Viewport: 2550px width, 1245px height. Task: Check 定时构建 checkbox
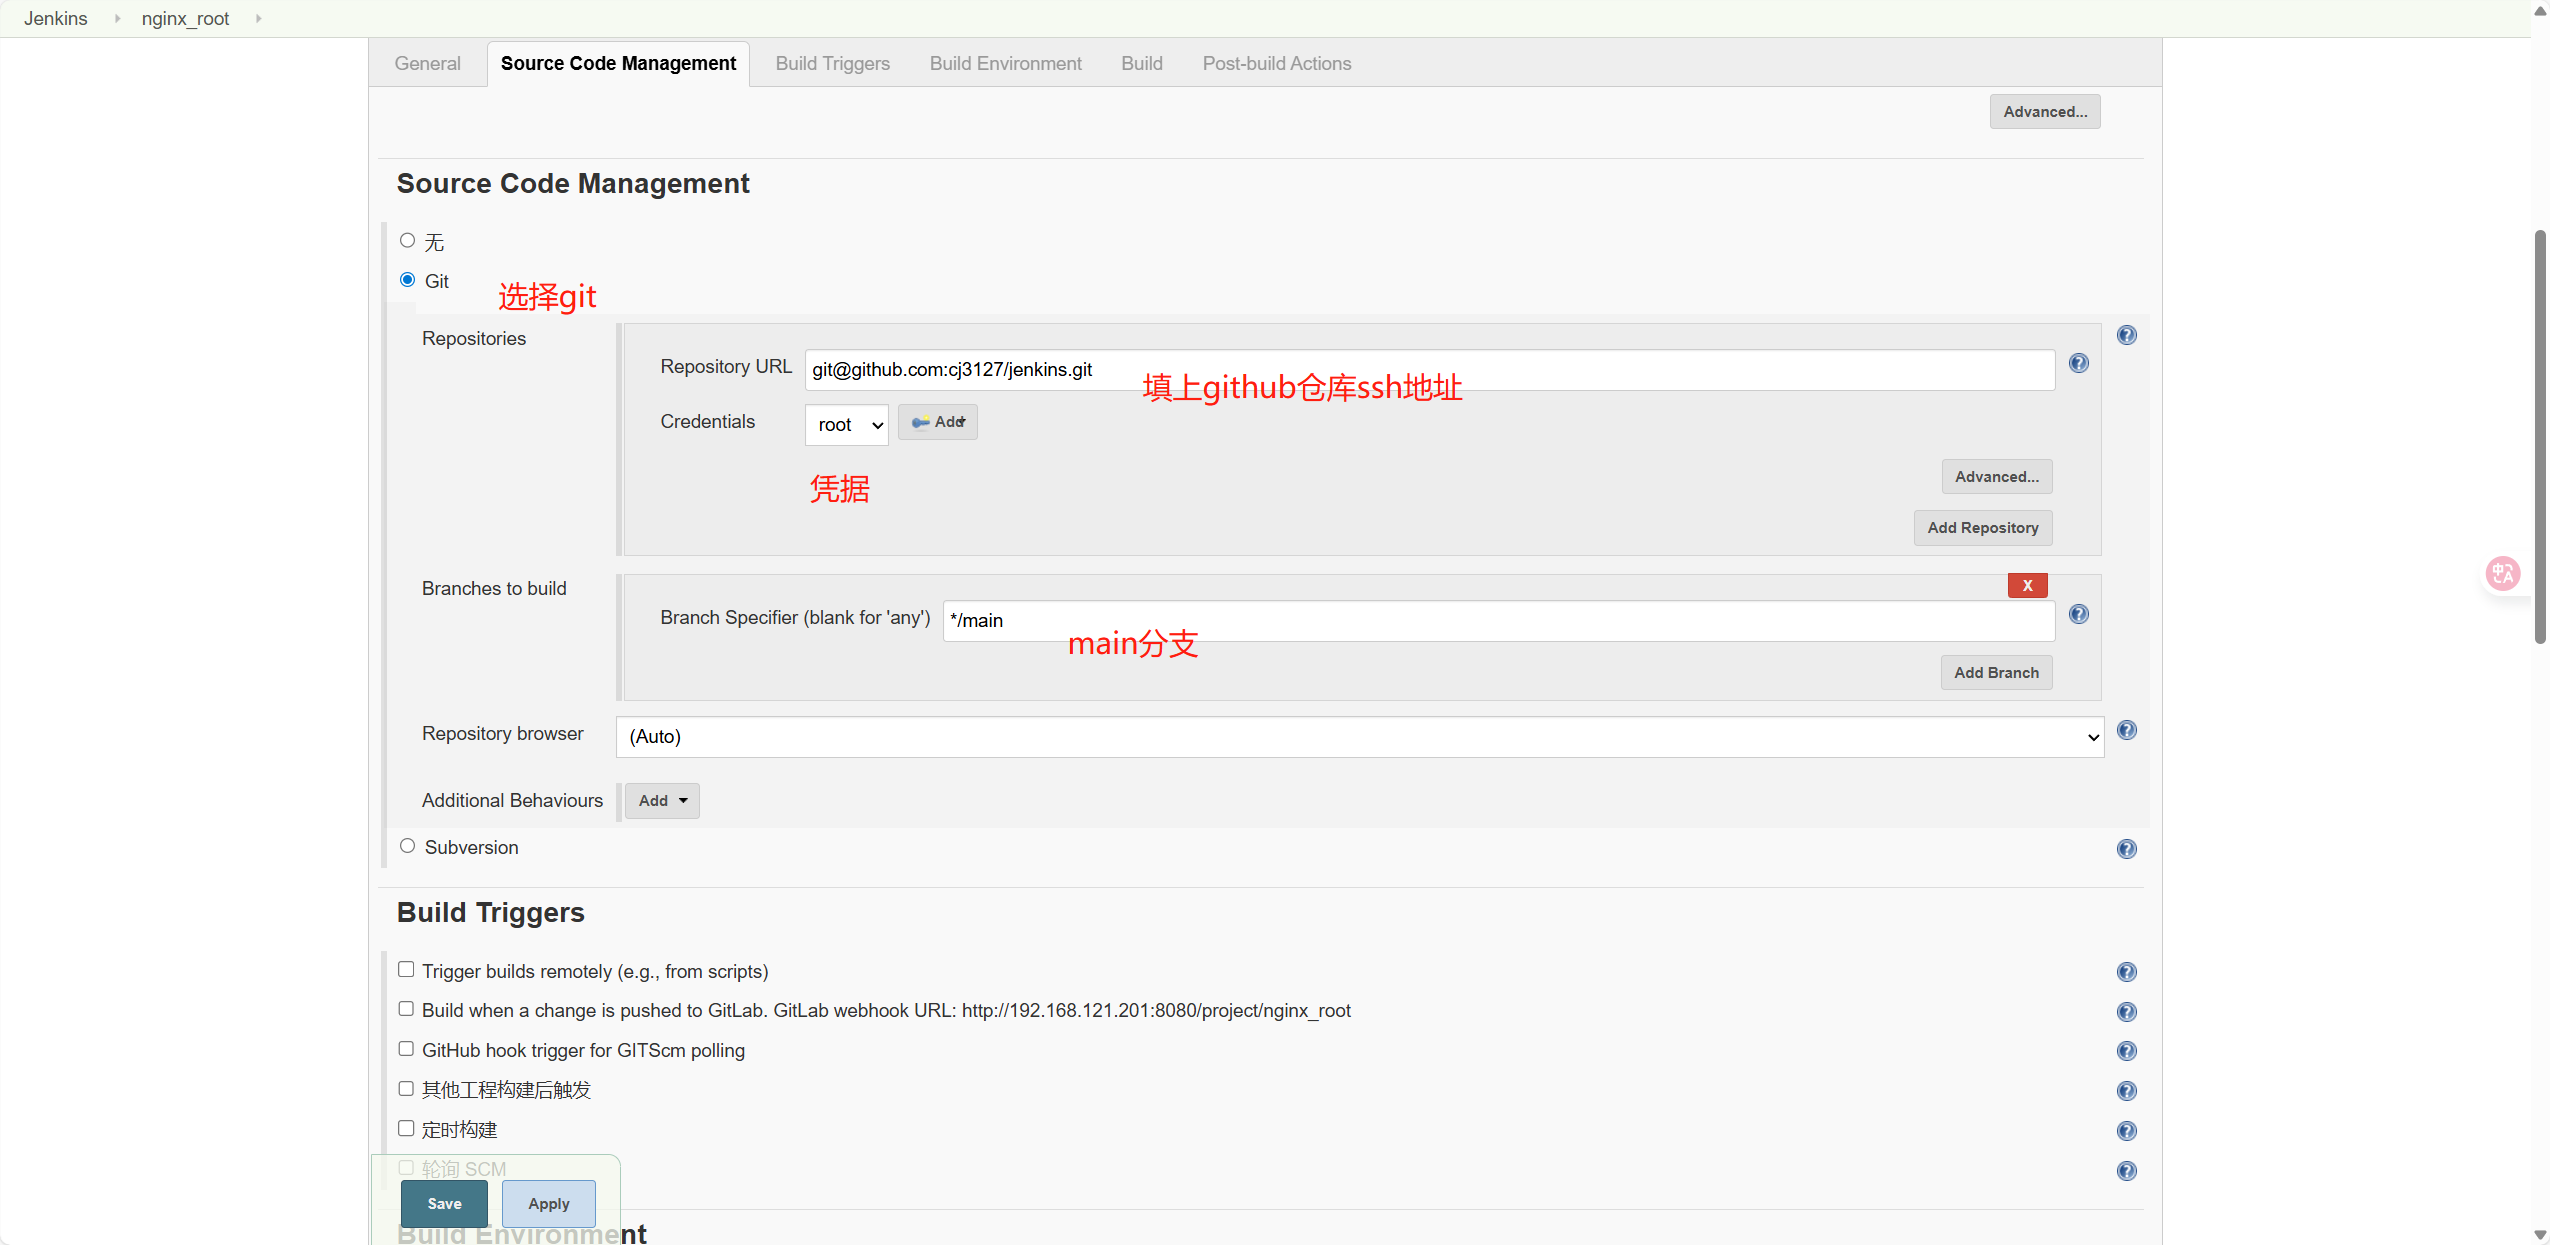(x=406, y=1128)
